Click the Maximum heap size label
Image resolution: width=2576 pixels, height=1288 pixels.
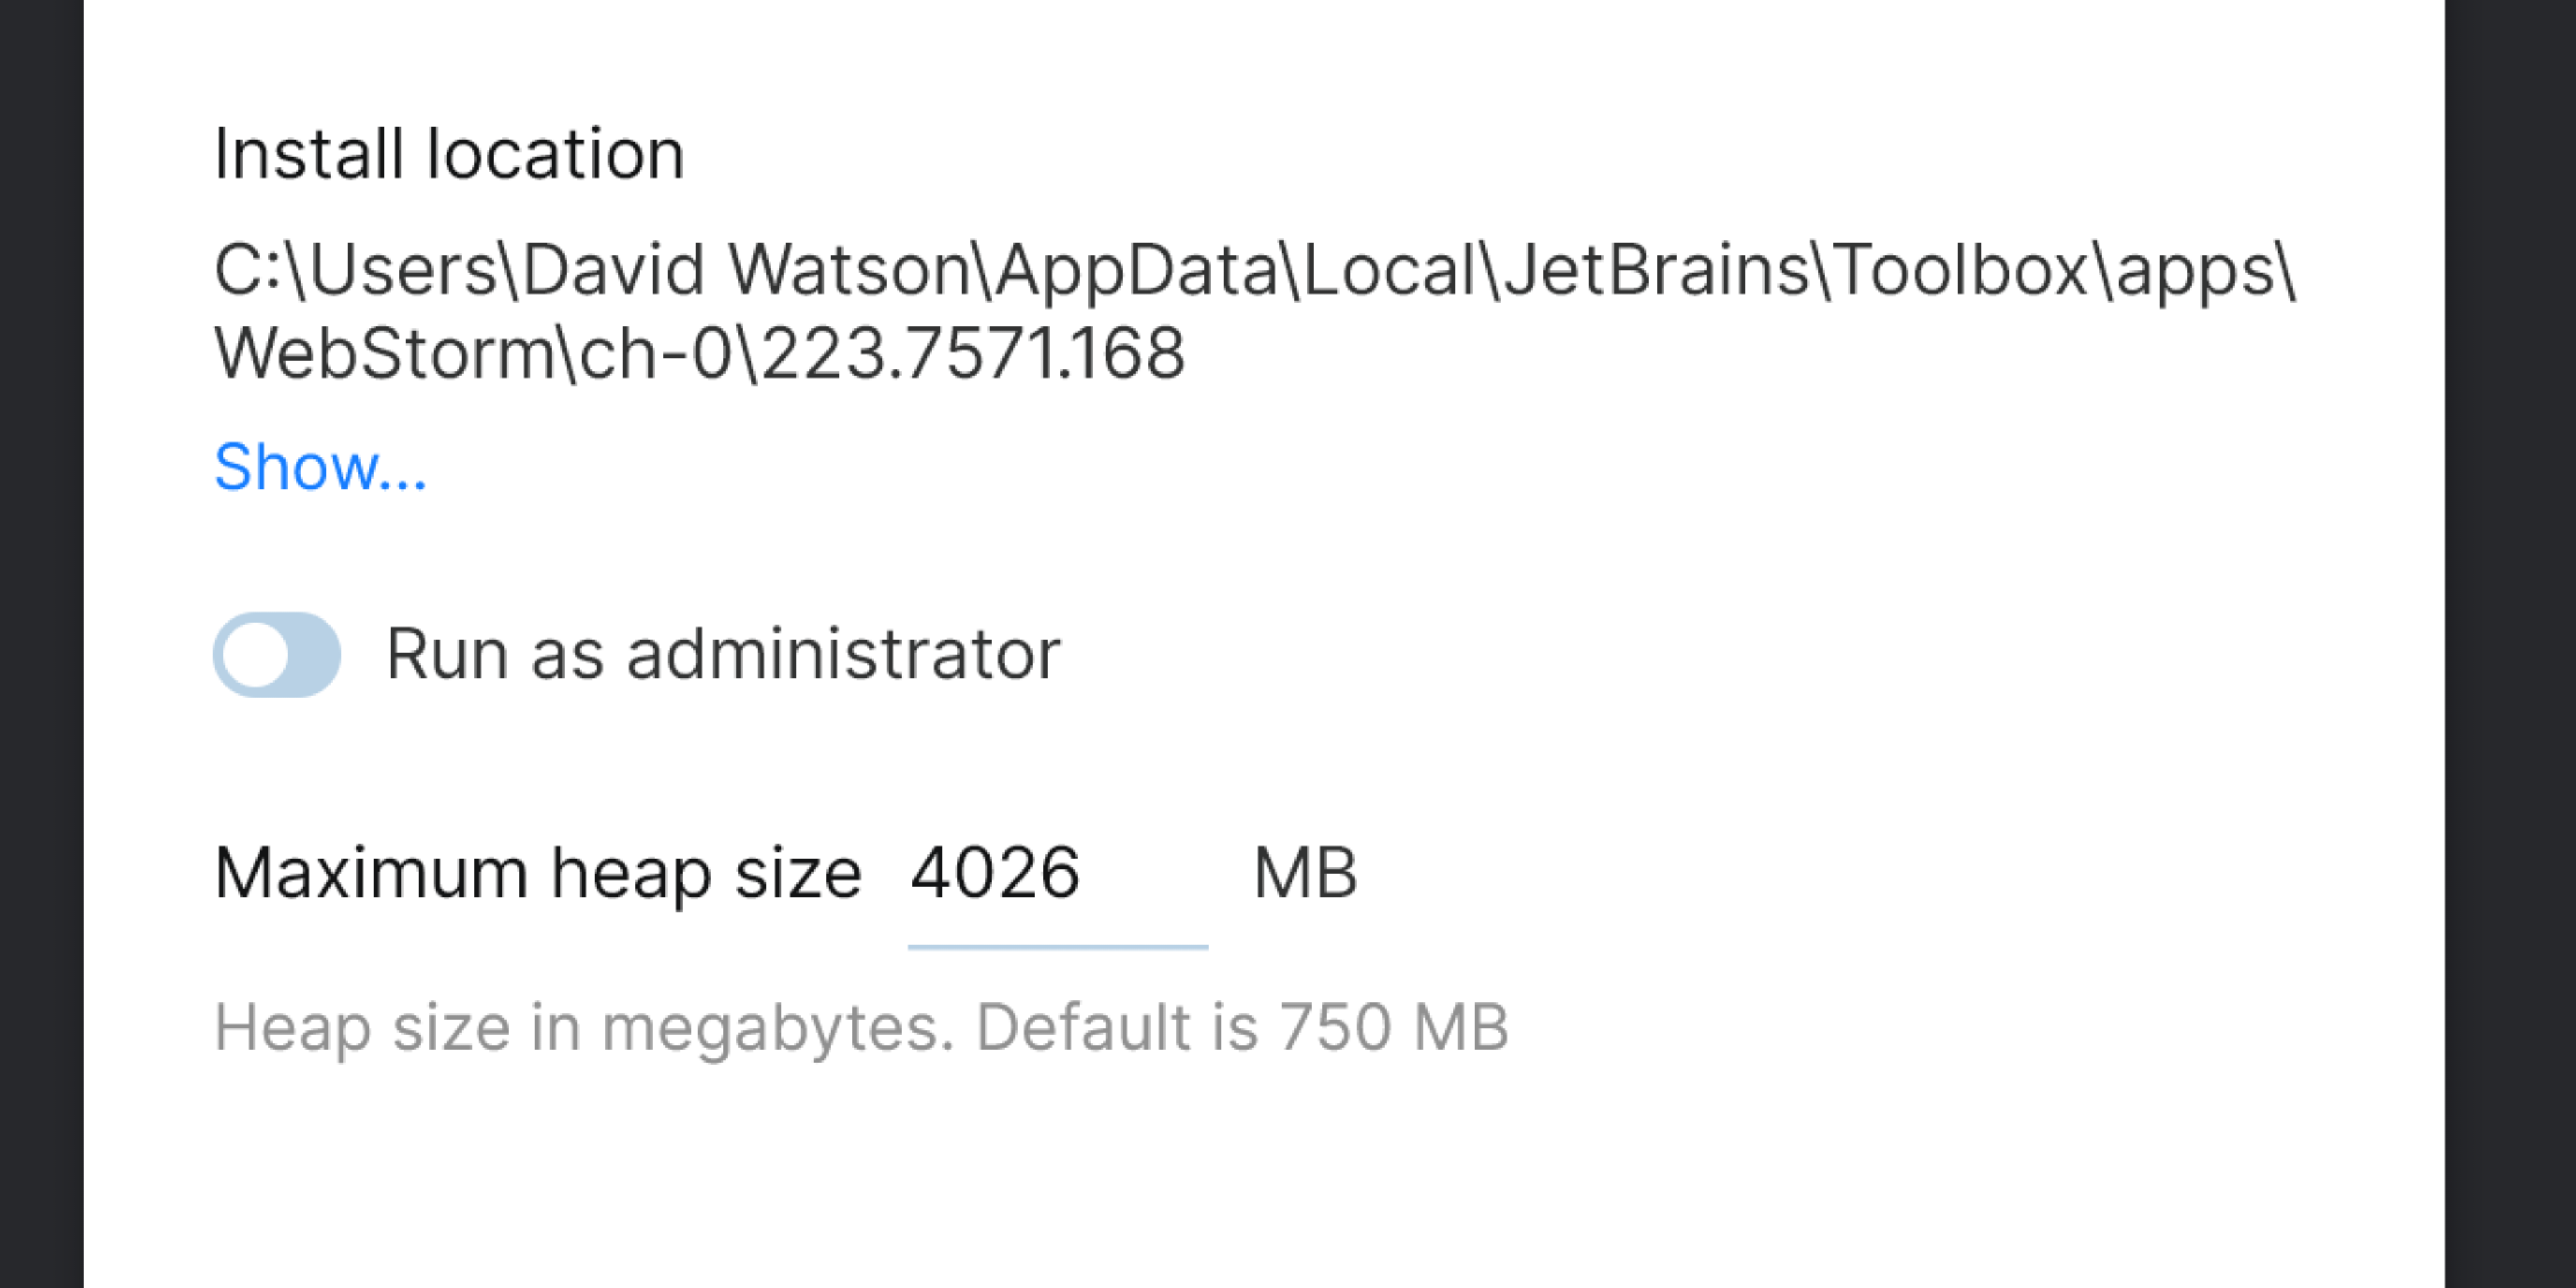pyautogui.click(x=538, y=872)
